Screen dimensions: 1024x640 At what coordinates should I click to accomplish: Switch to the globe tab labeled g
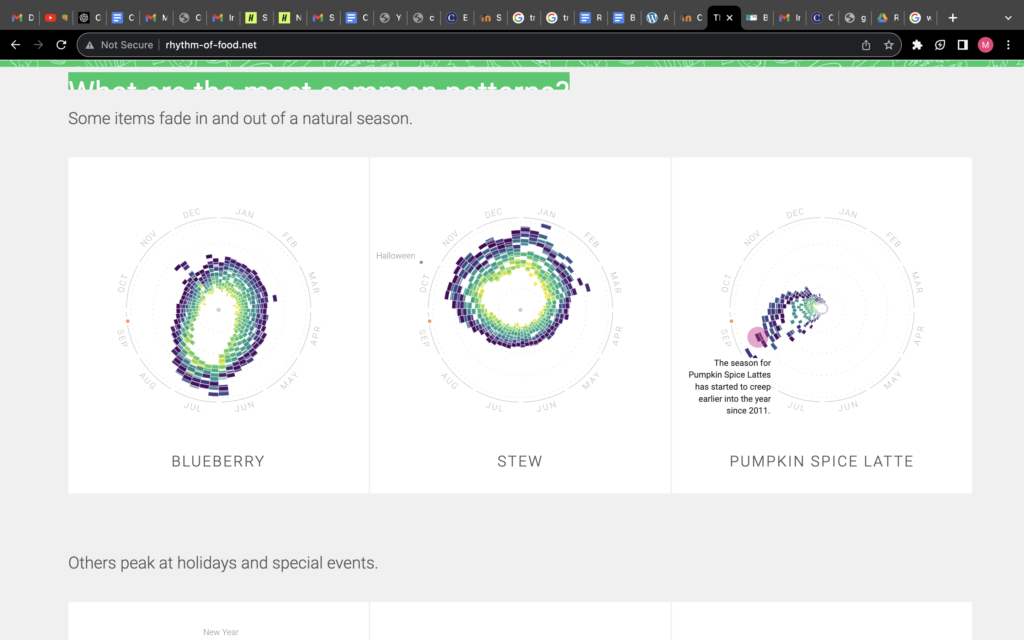tap(855, 18)
